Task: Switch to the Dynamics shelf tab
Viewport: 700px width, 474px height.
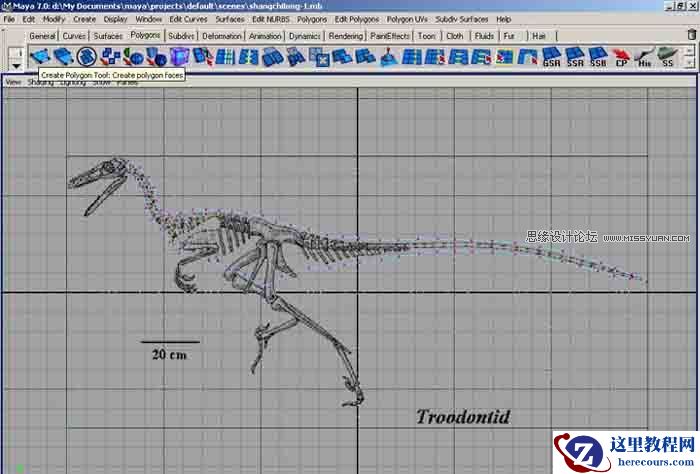Action: pos(304,36)
